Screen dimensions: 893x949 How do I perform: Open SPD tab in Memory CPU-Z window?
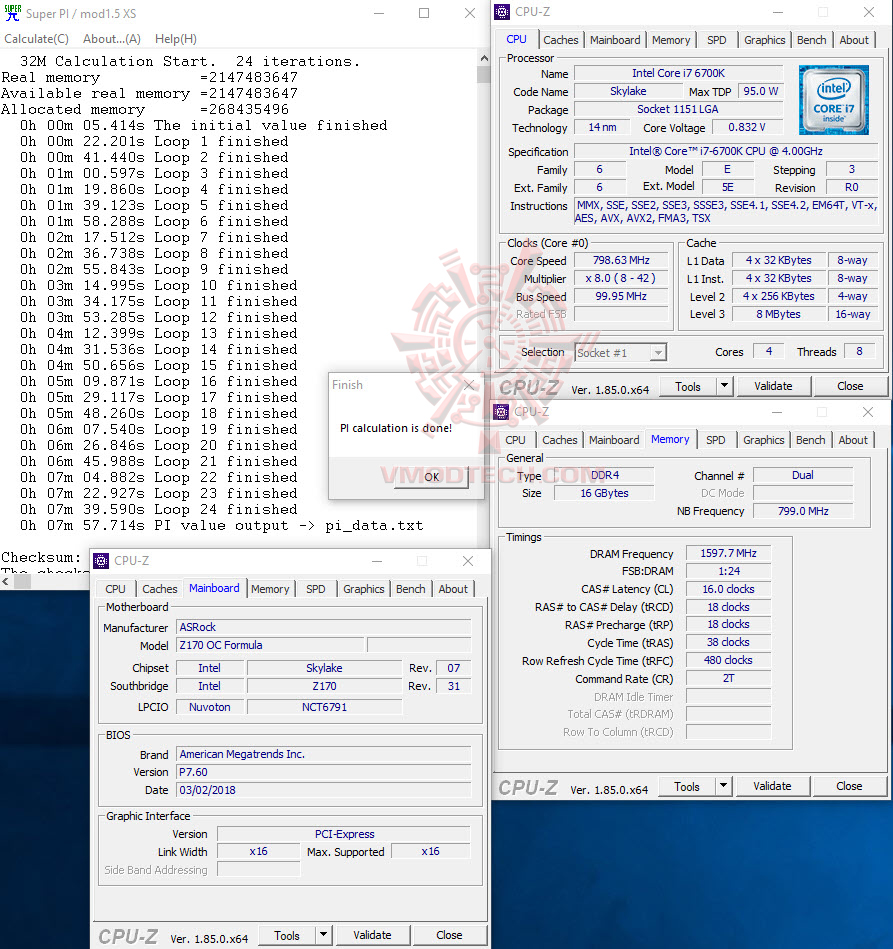click(715, 440)
